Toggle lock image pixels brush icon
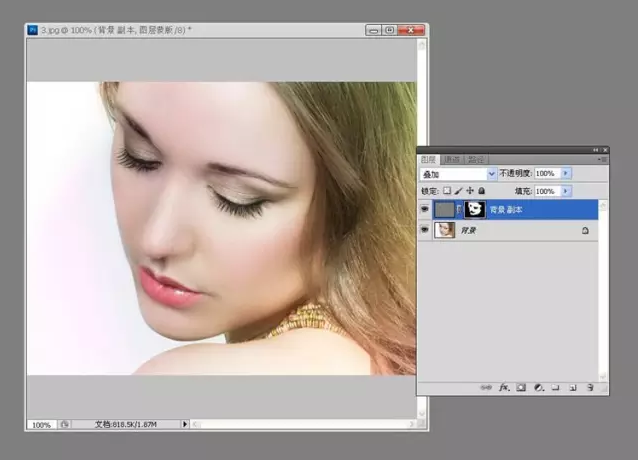638x460 pixels. coord(458,190)
